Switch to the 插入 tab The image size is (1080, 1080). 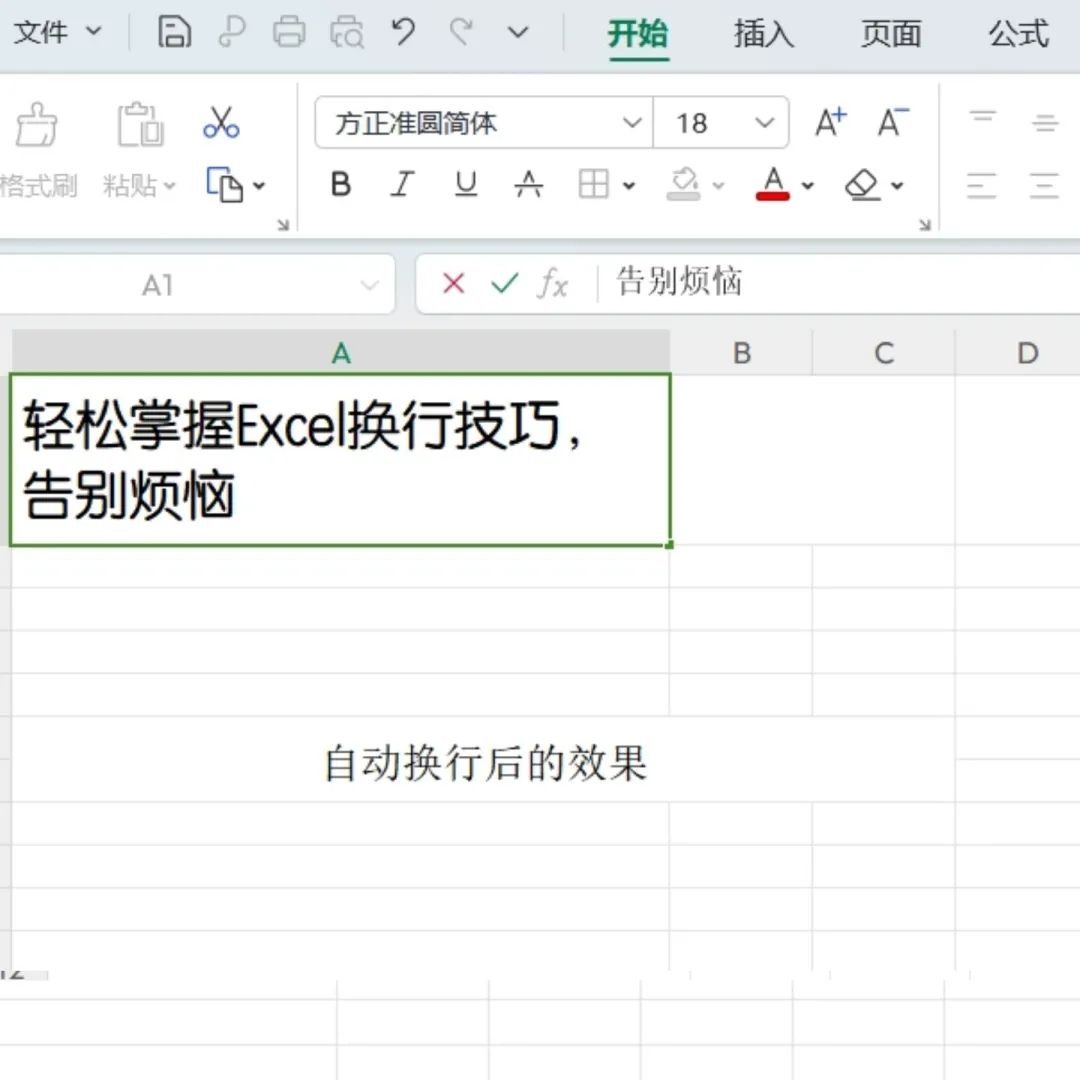point(764,34)
